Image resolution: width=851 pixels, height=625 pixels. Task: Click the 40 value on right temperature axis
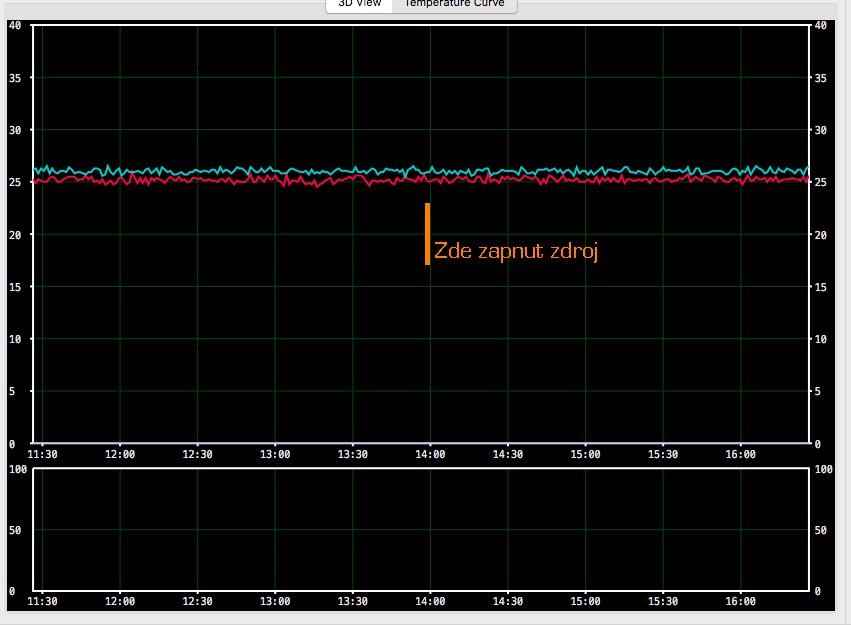pyautogui.click(x=821, y=25)
